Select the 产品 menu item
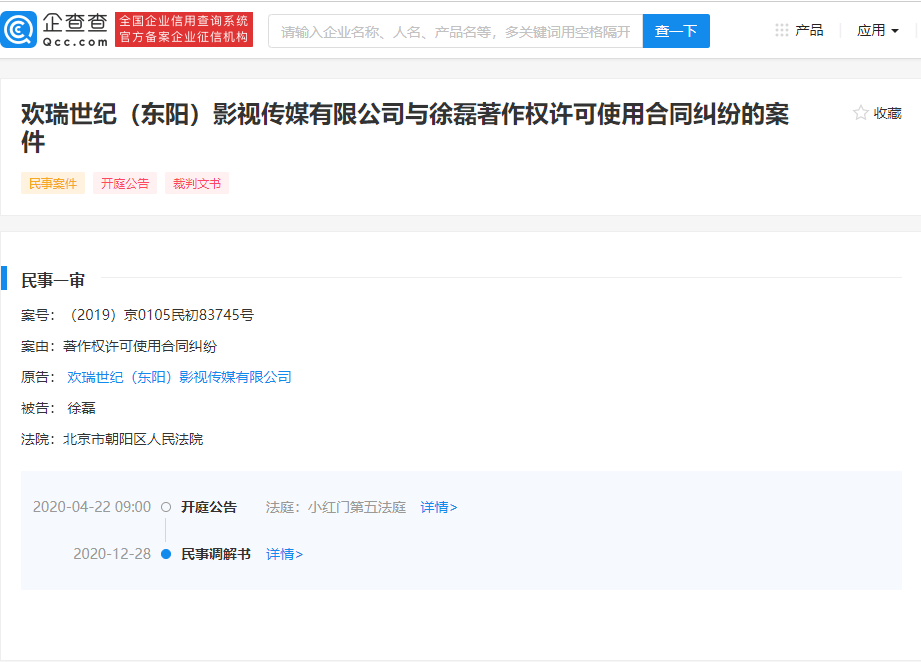 click(810, 29)
